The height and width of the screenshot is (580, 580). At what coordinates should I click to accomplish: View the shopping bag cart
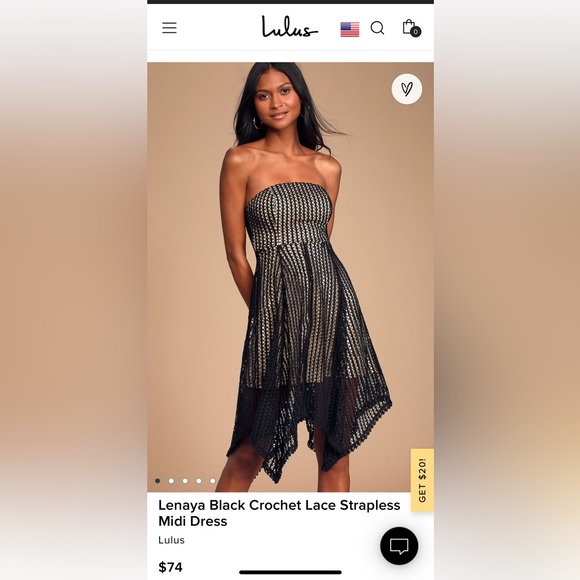click(x=411, y=27)
